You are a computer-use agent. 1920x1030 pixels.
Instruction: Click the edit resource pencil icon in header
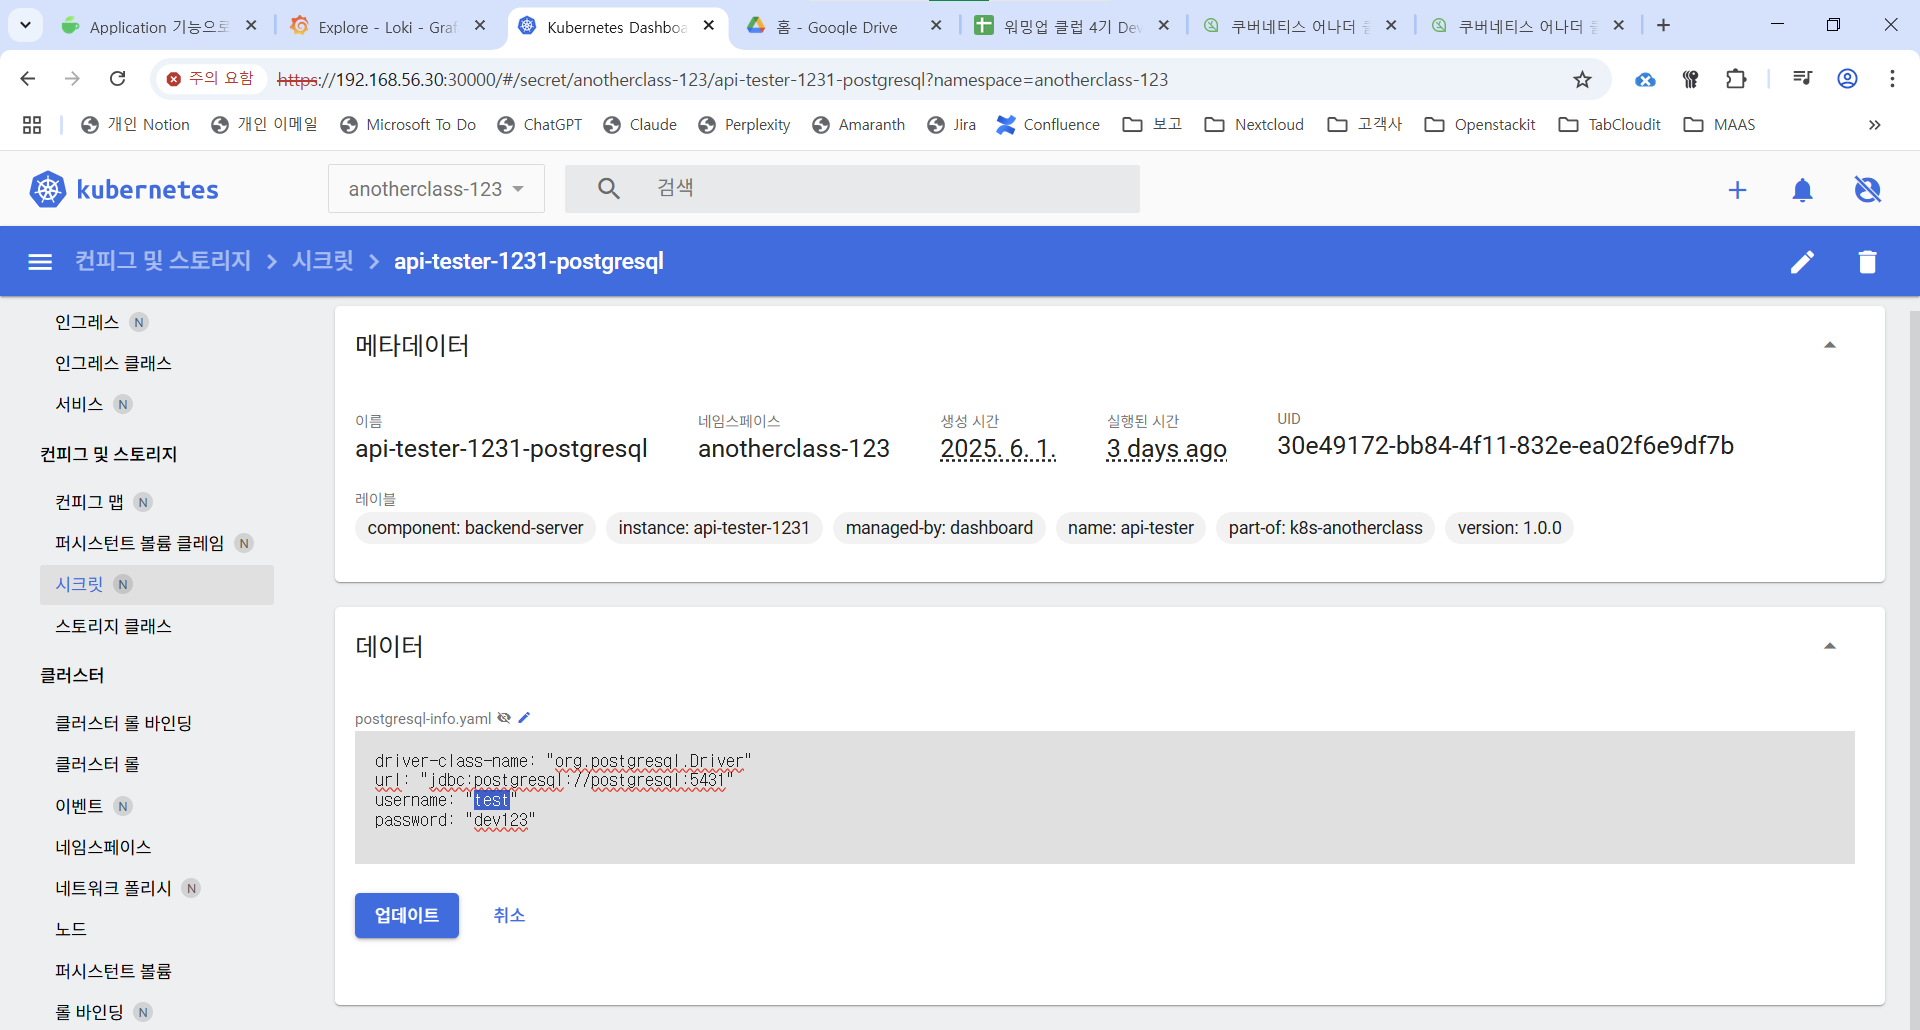point(1802,262)
